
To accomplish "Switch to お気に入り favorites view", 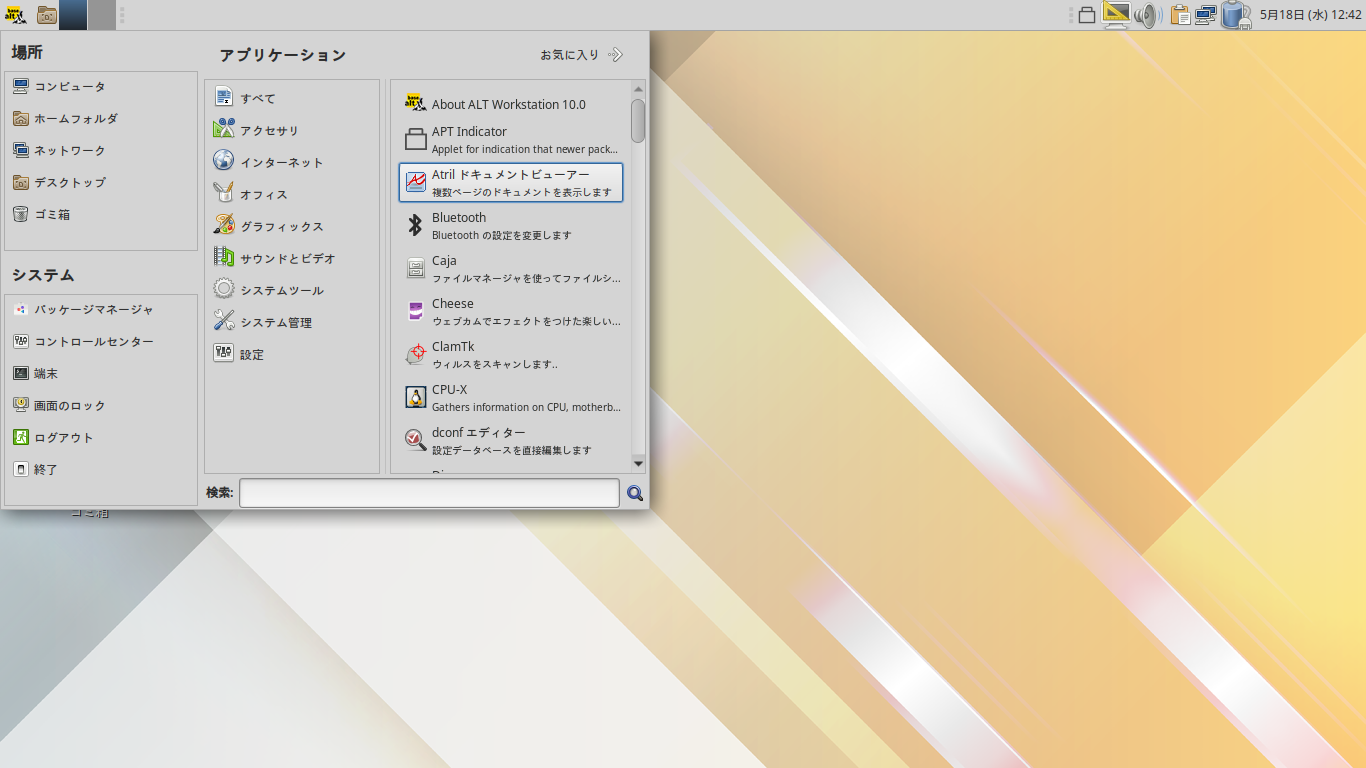I will click(x=582, y=55).
